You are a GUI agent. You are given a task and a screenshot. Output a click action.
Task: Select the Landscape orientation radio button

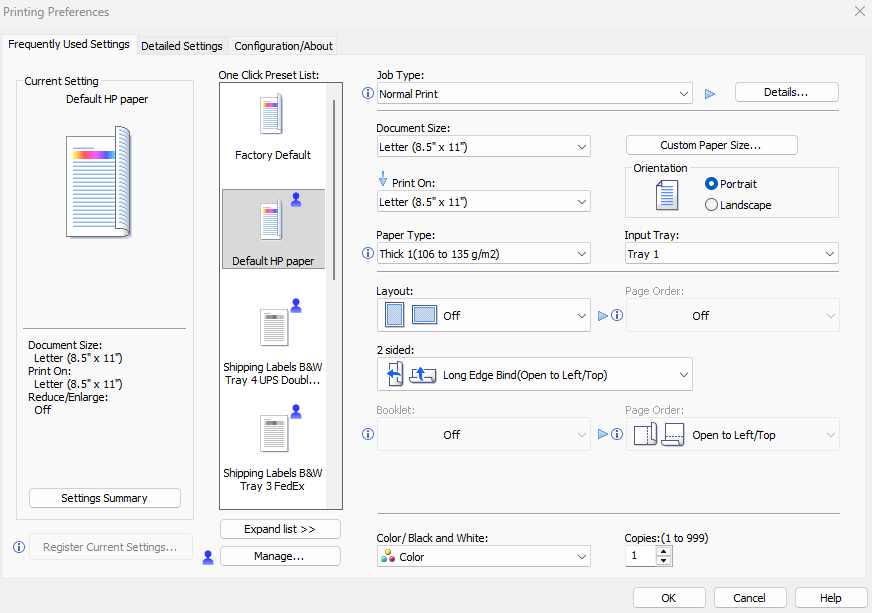tap(711, 204)
